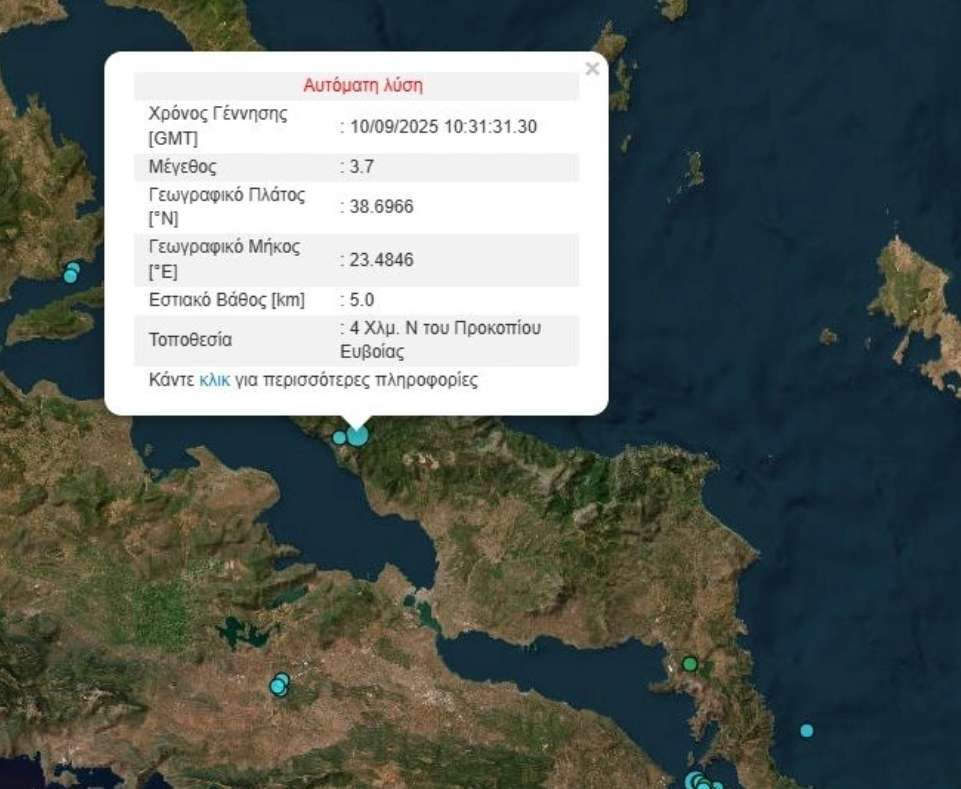
Task: Click the 'Τοποθεσία' label
Action: (191, 340)
